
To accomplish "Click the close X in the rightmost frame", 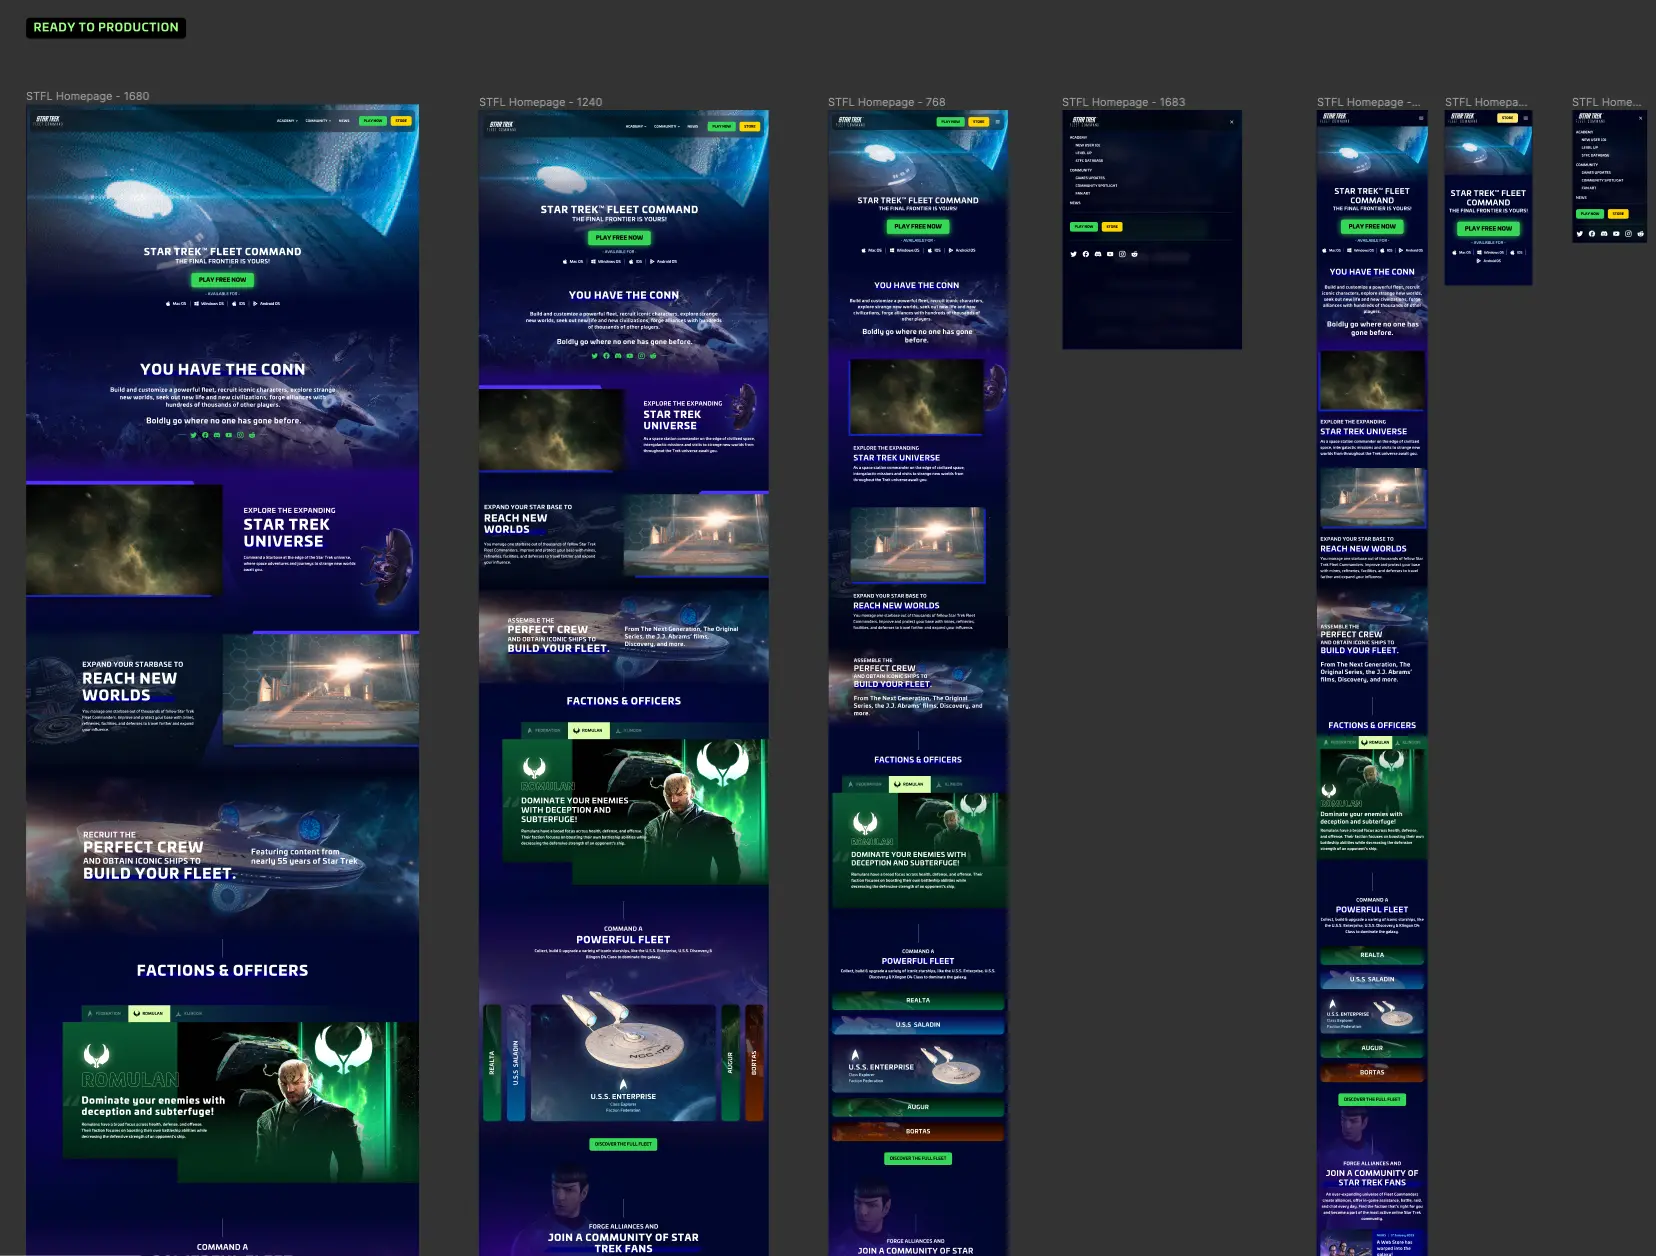I will (1640, 118).
